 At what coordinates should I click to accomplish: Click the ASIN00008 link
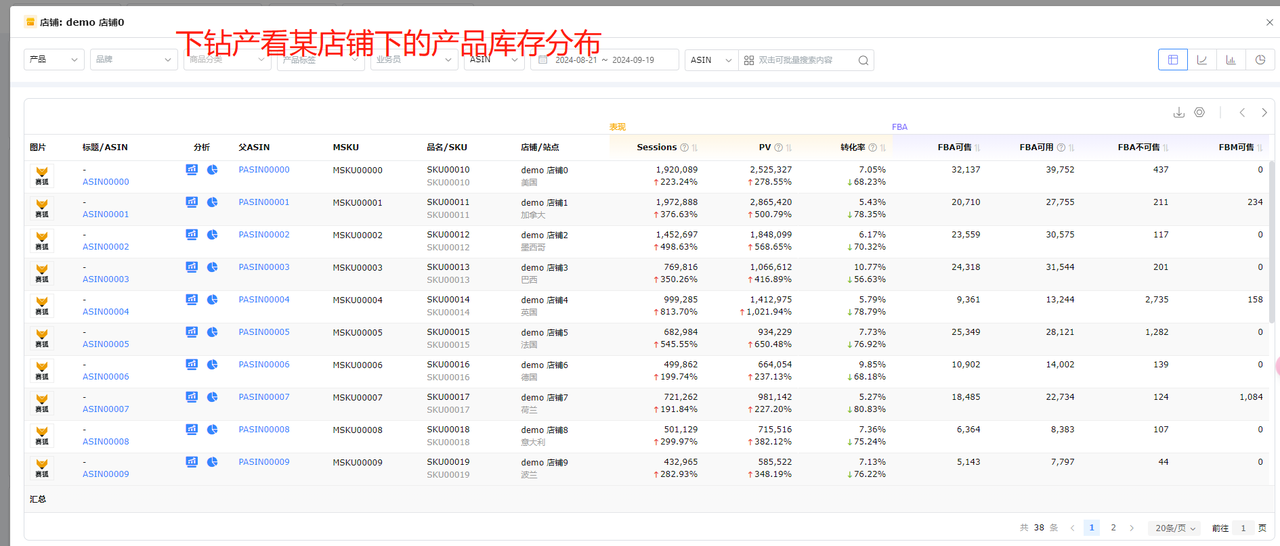point(105,442)
